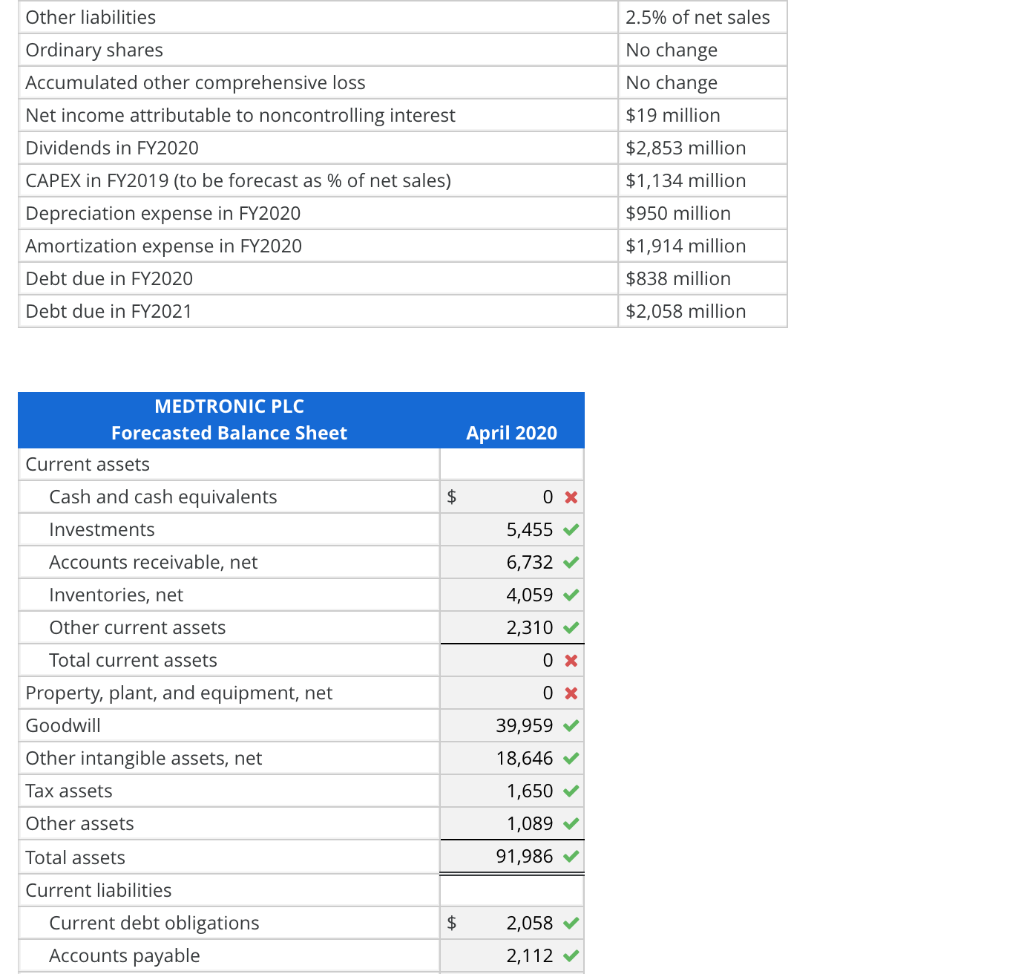Viewport: 1024px width, 974px height.
Task: Click the checkmark beside Current debt obligations
Action: [571, 922]
